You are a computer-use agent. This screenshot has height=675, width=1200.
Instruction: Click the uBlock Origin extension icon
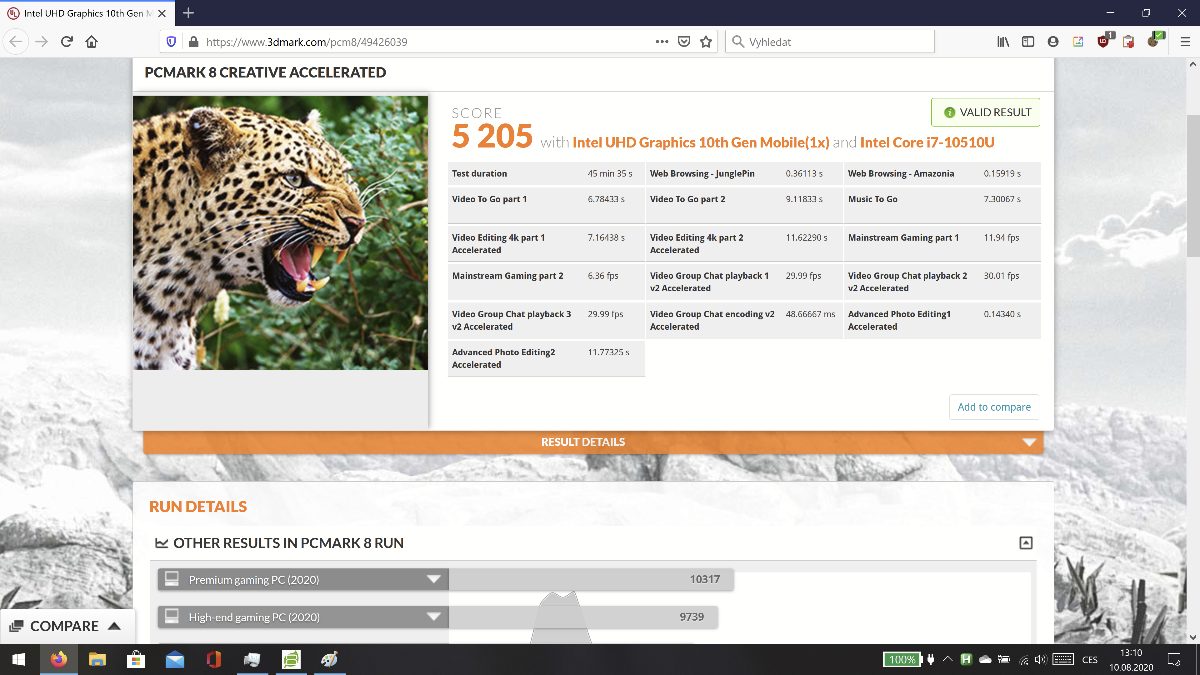[x=1103, y=42]
